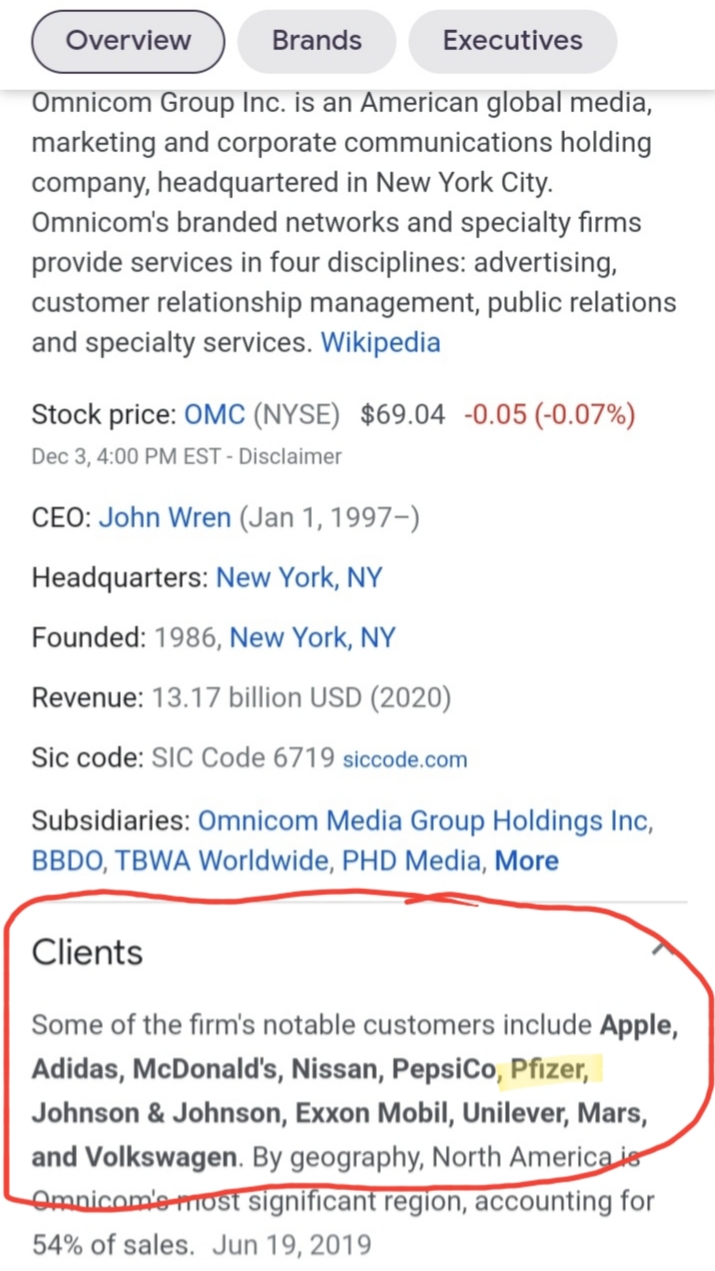Open Omnicom Media Group Holdings Inc subsidiary
The image size is (715, 1271).
coord(424,821)
